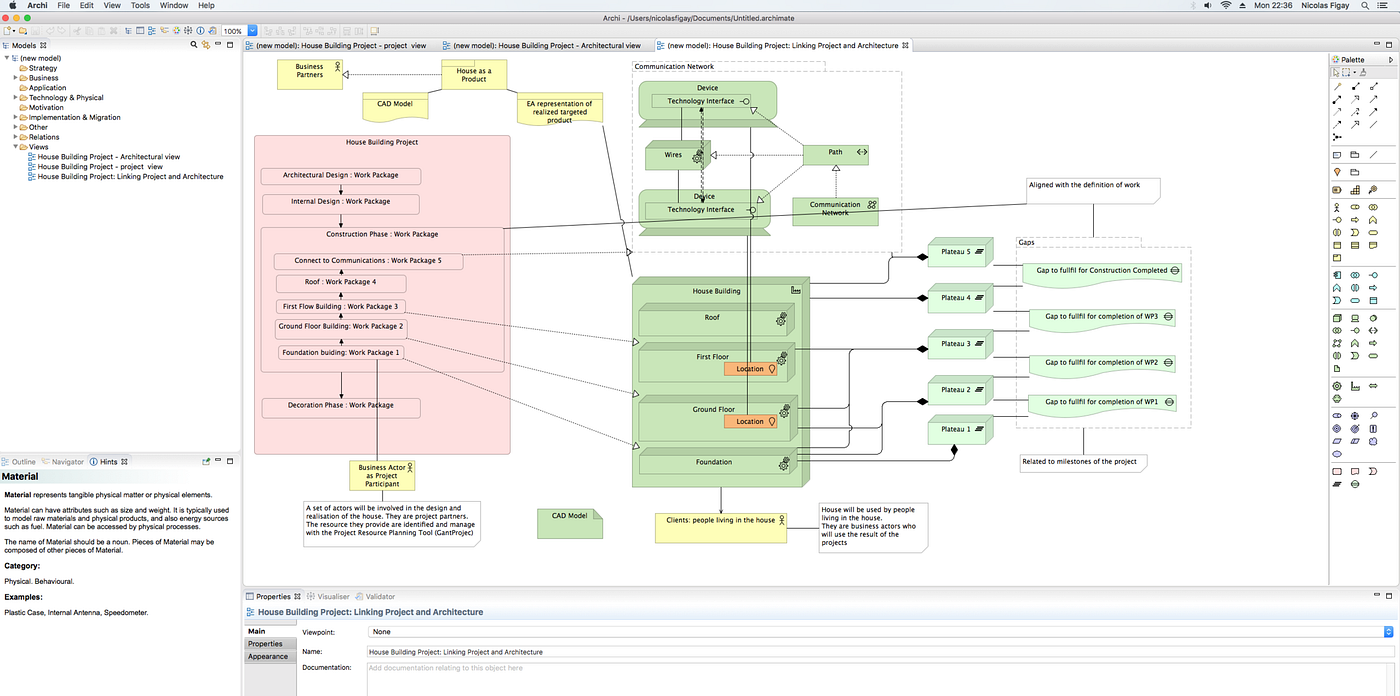Click the color wheel Palette toolbar icon

click(x=176, y=31)
